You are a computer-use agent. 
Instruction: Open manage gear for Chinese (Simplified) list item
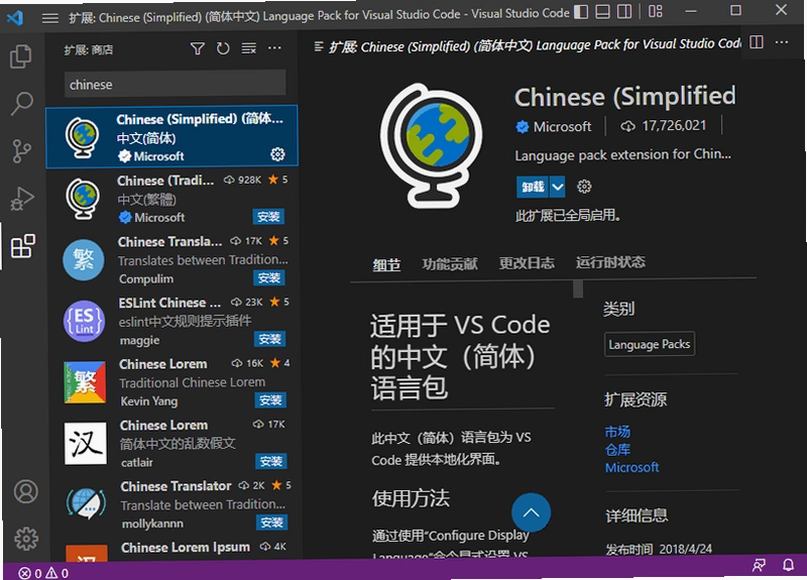tap(277, 154)
